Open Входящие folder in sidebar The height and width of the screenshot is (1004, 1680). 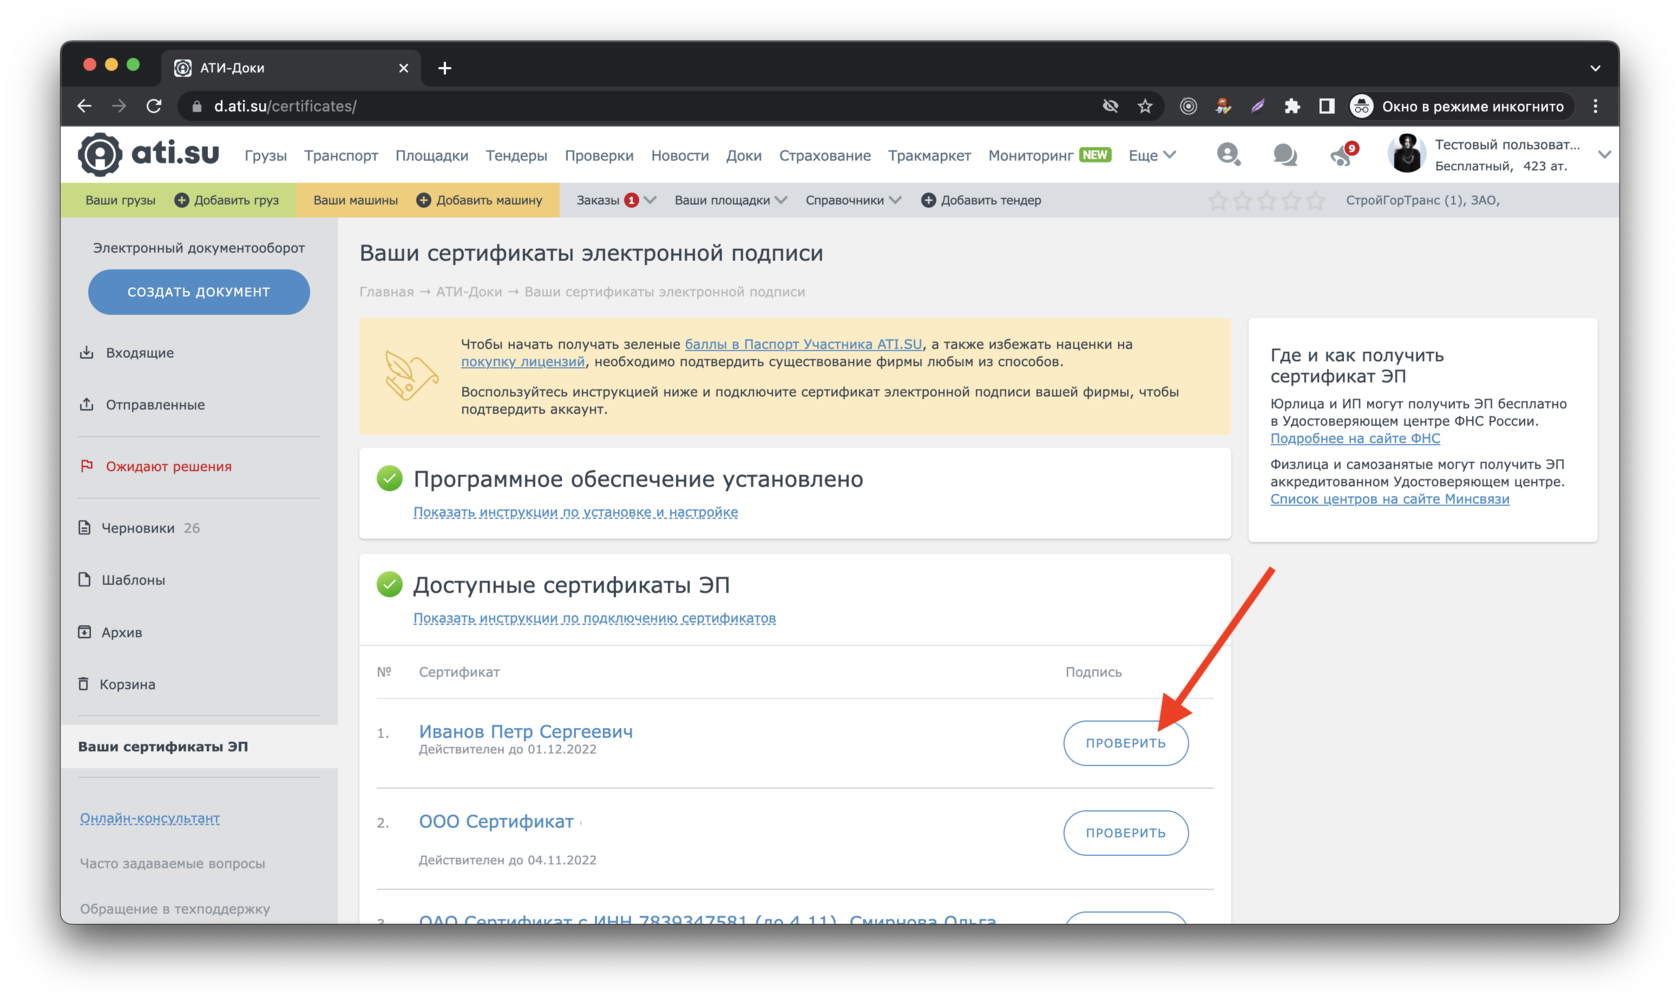point(139,352)
